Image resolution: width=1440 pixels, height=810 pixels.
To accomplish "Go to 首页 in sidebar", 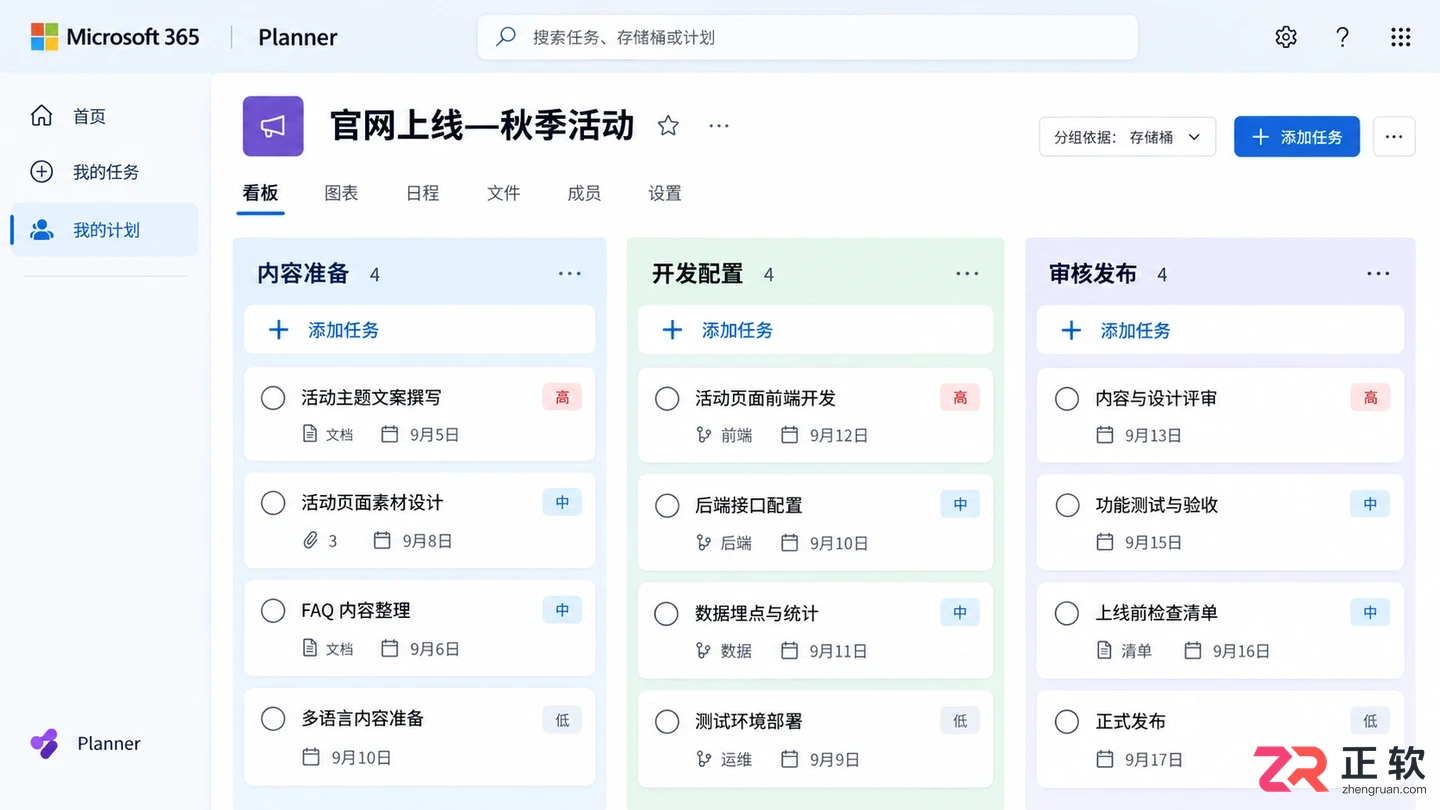I will pyautogui.click(x=104, y=116).
